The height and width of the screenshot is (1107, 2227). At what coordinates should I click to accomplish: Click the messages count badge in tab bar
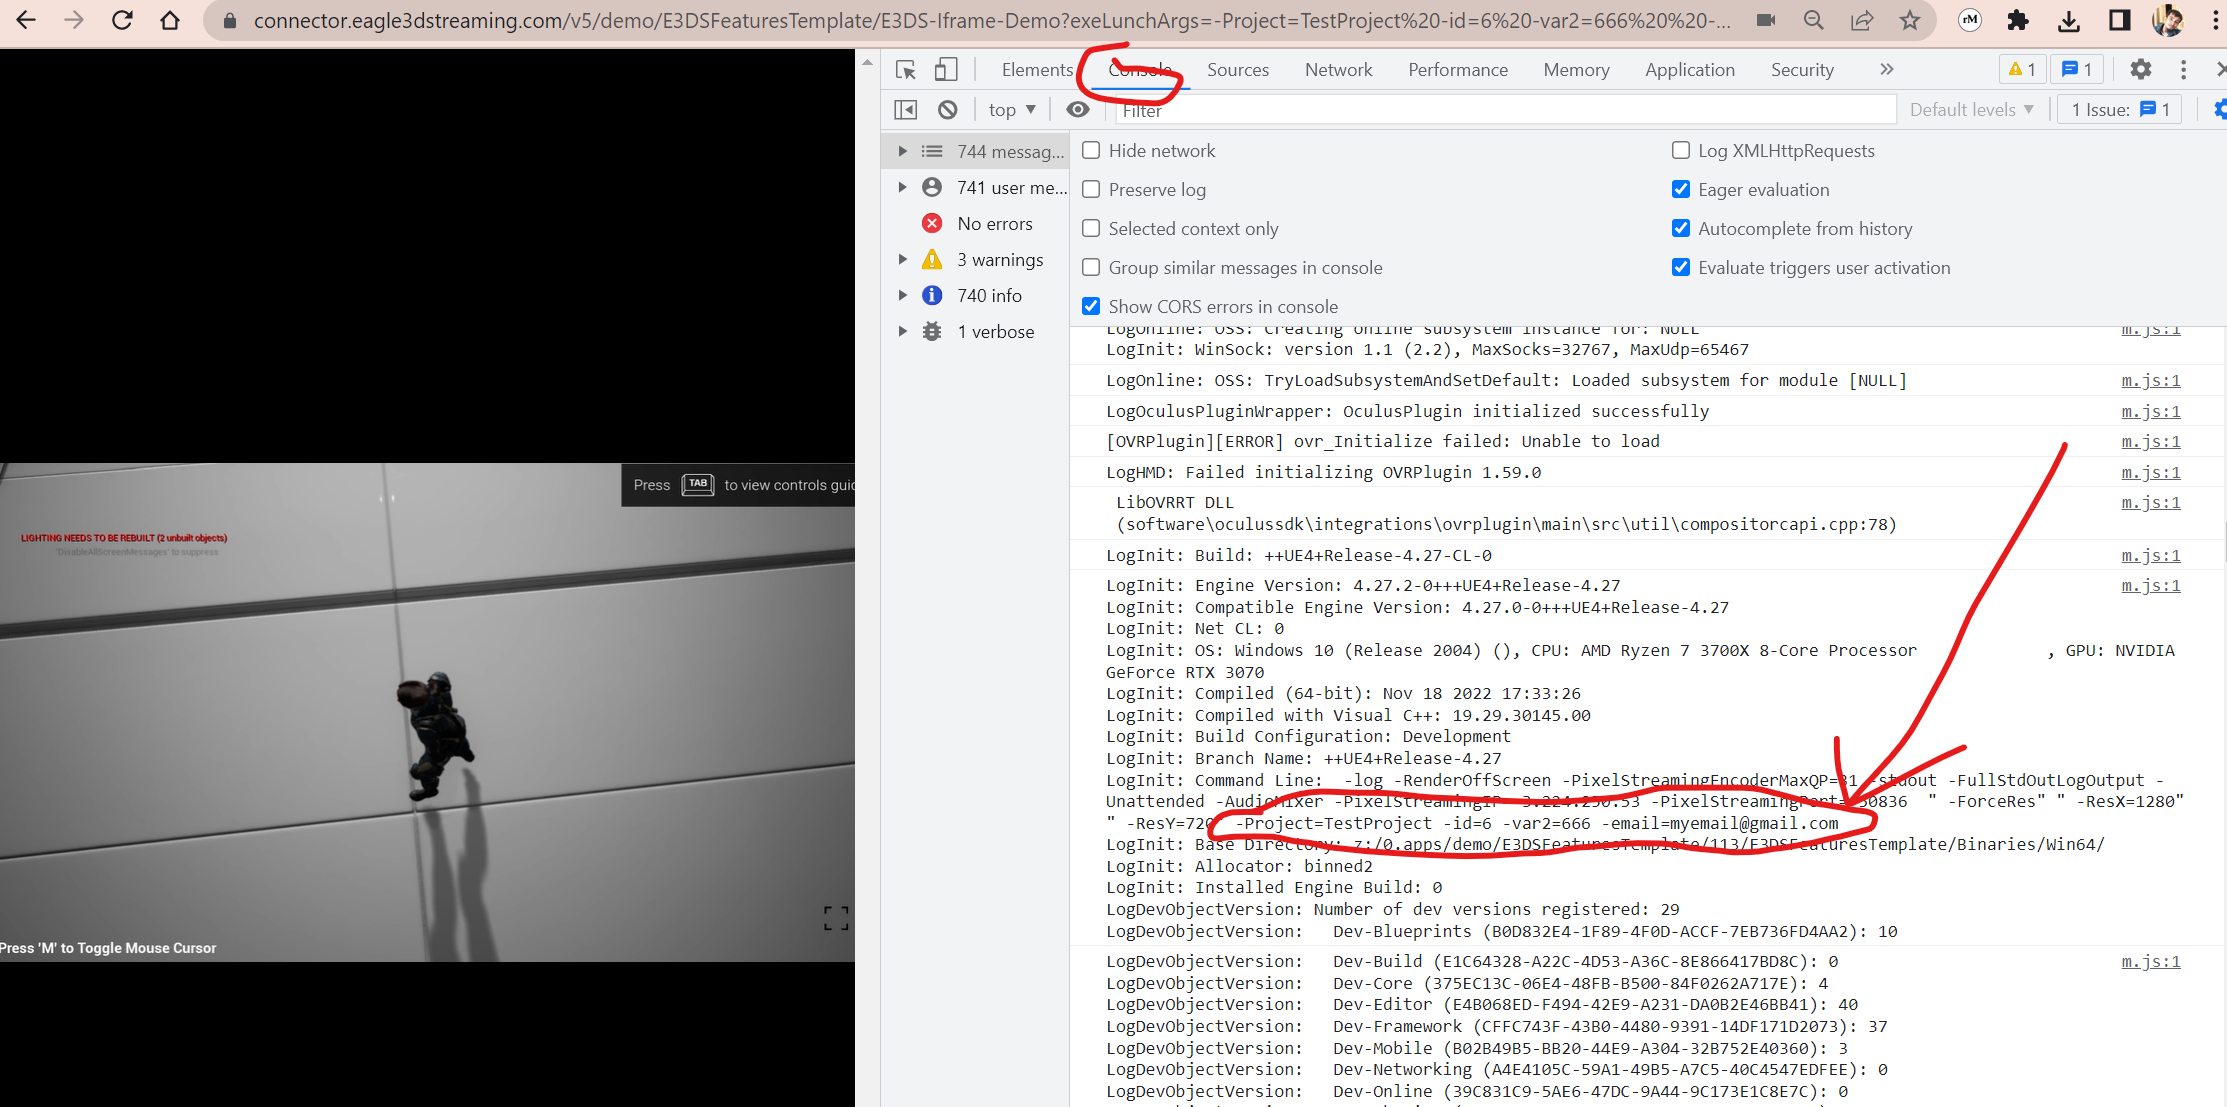pos(2077,69)
